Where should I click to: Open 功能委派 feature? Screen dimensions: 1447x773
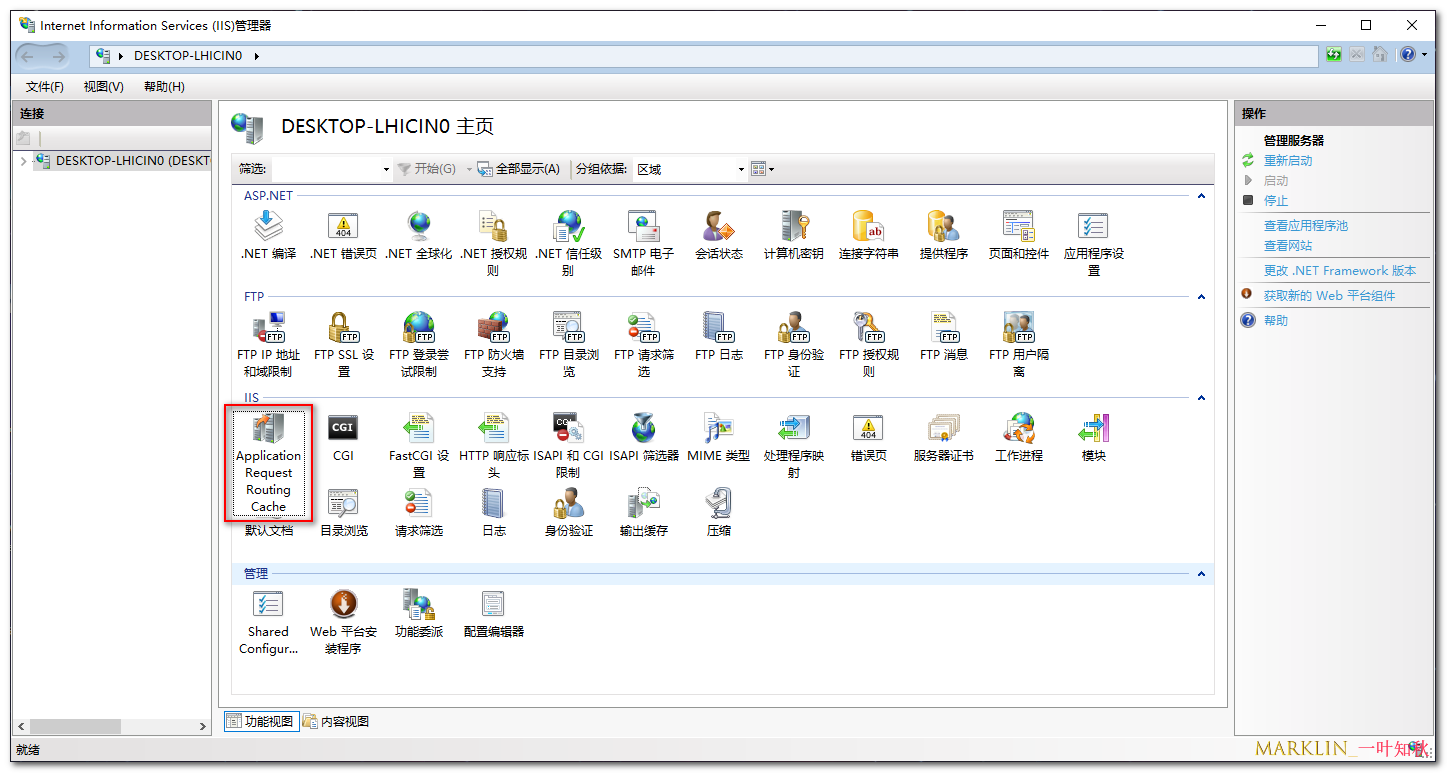click(418, 613)
